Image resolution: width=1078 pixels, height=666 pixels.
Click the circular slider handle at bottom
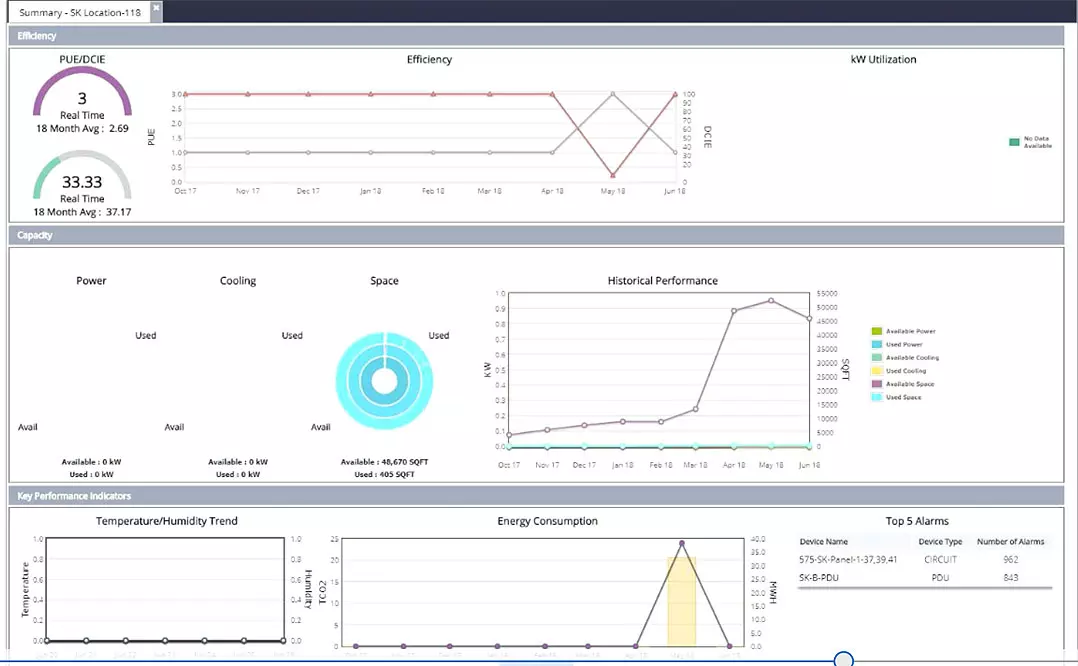pyautogui.click(x=844, y=659)
